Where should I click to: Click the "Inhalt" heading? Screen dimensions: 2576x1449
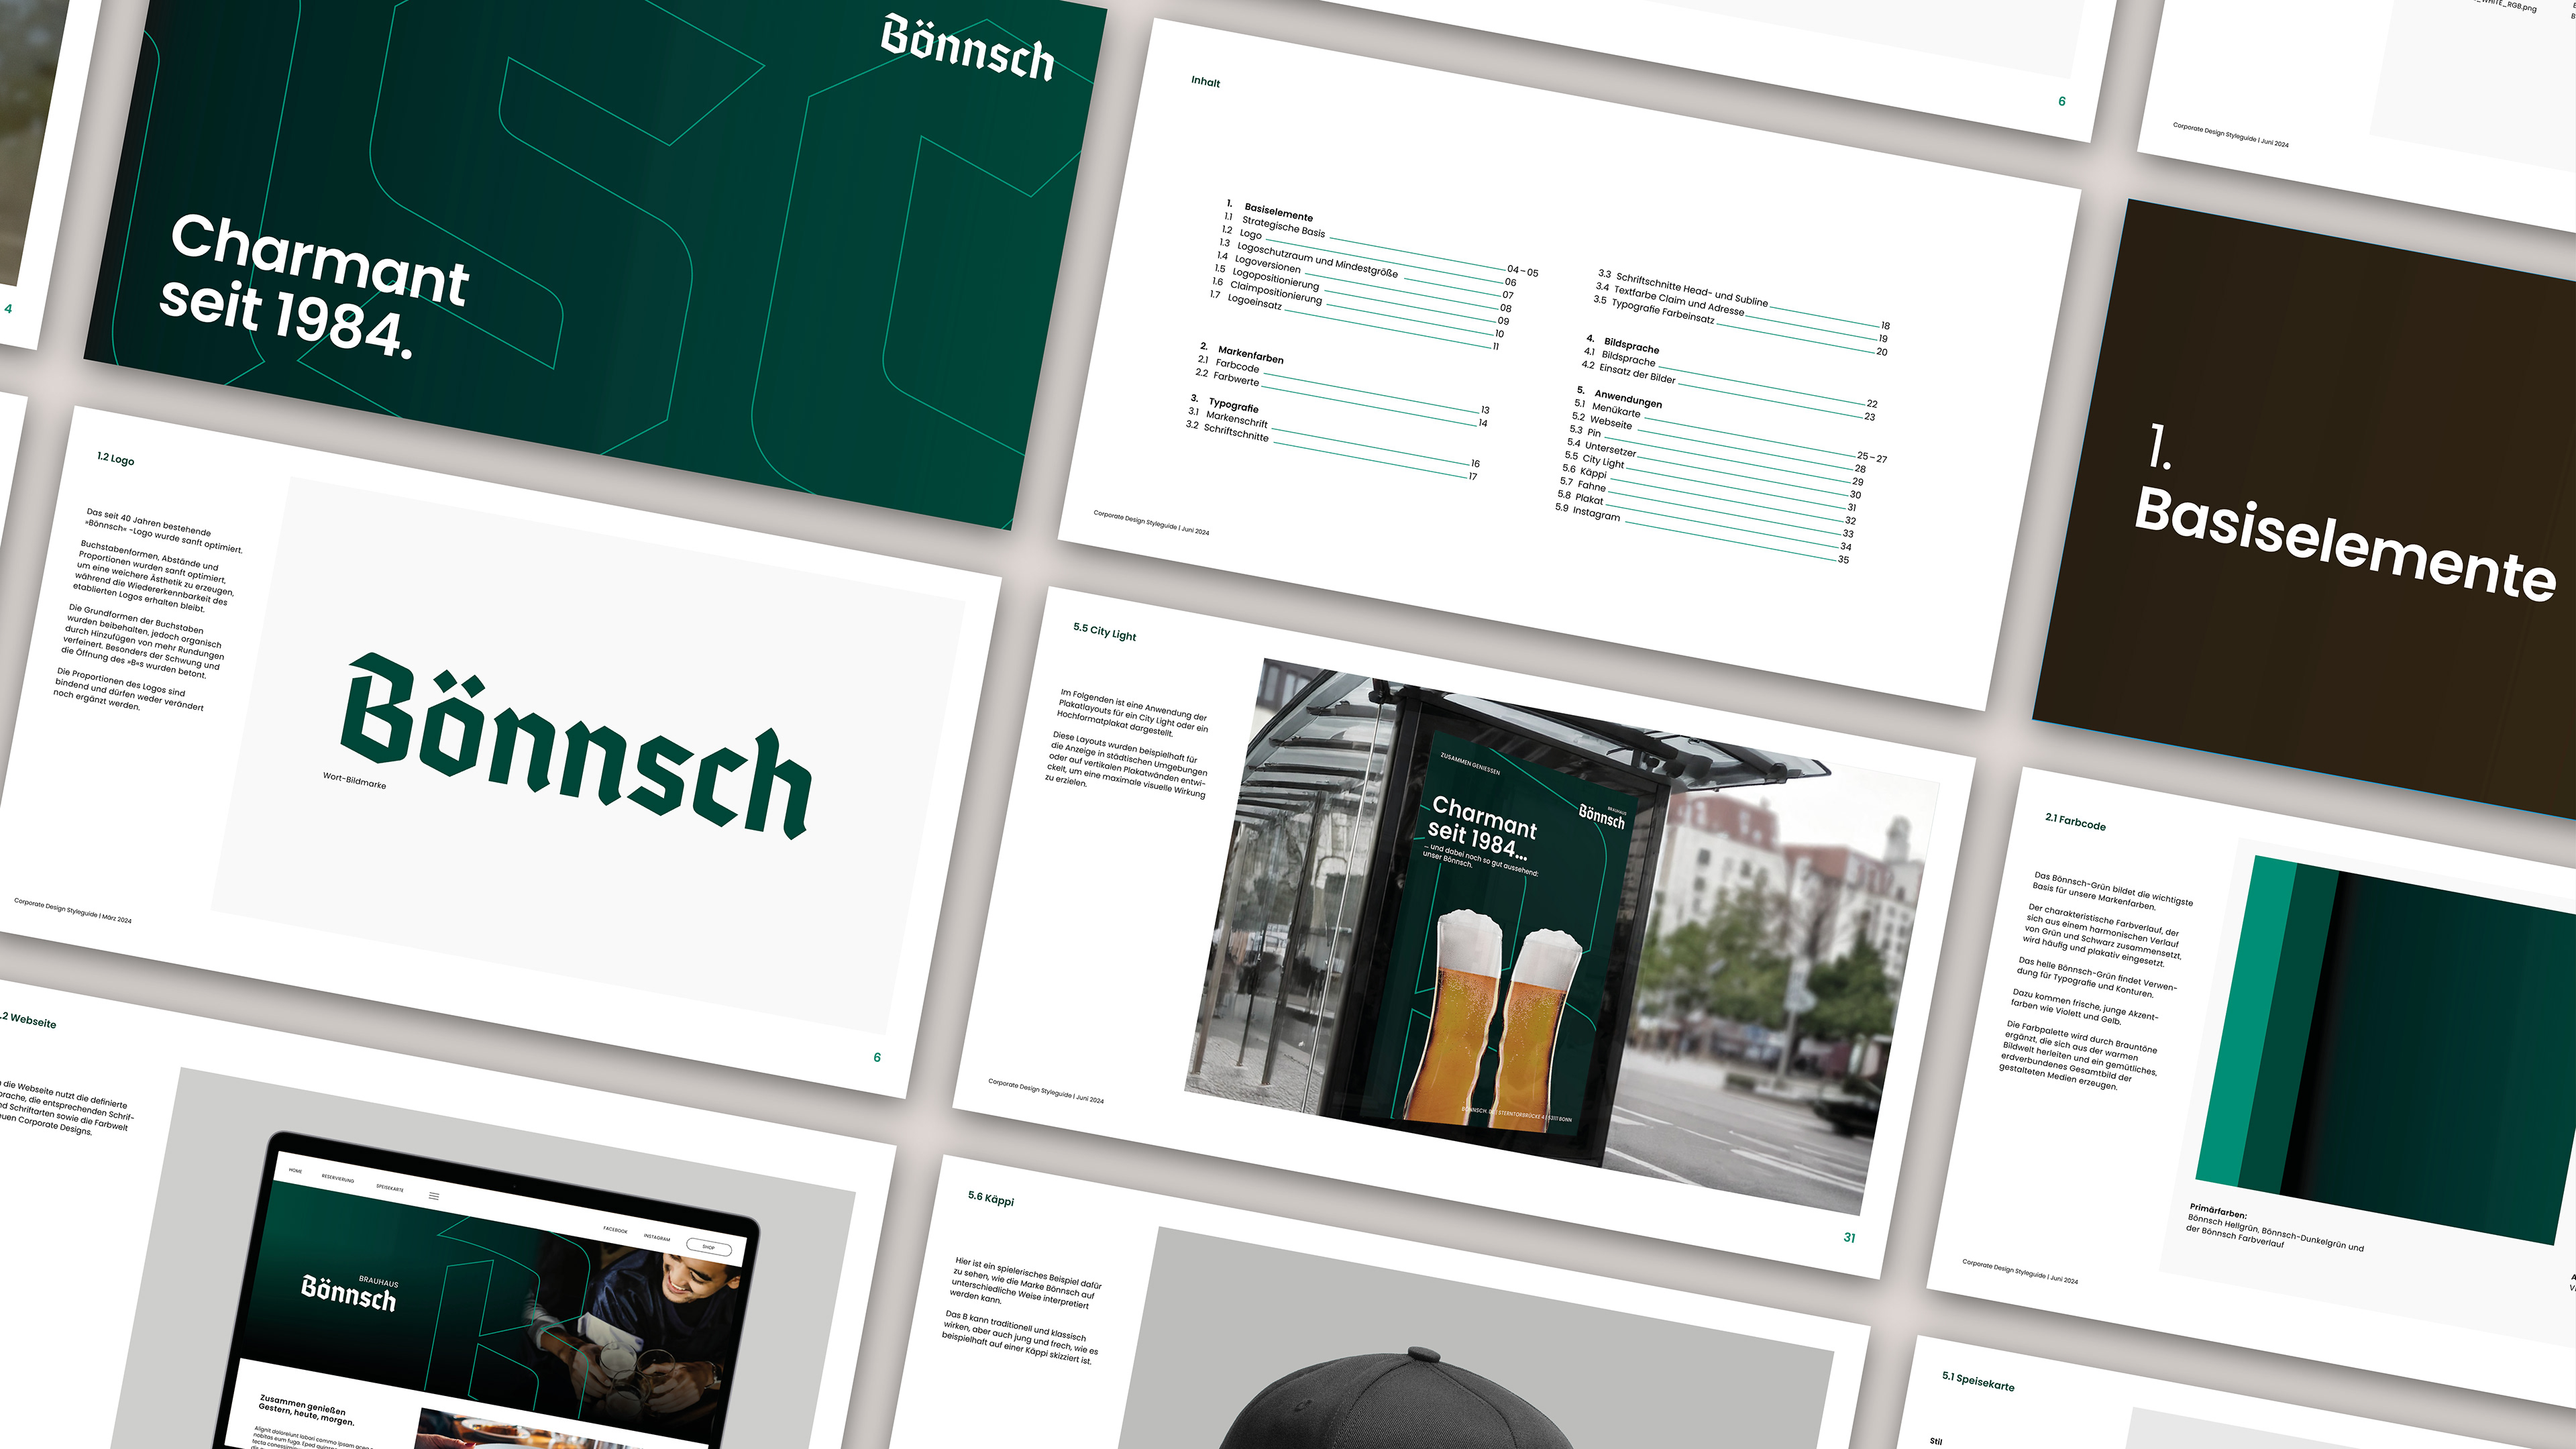point(1206,82)
